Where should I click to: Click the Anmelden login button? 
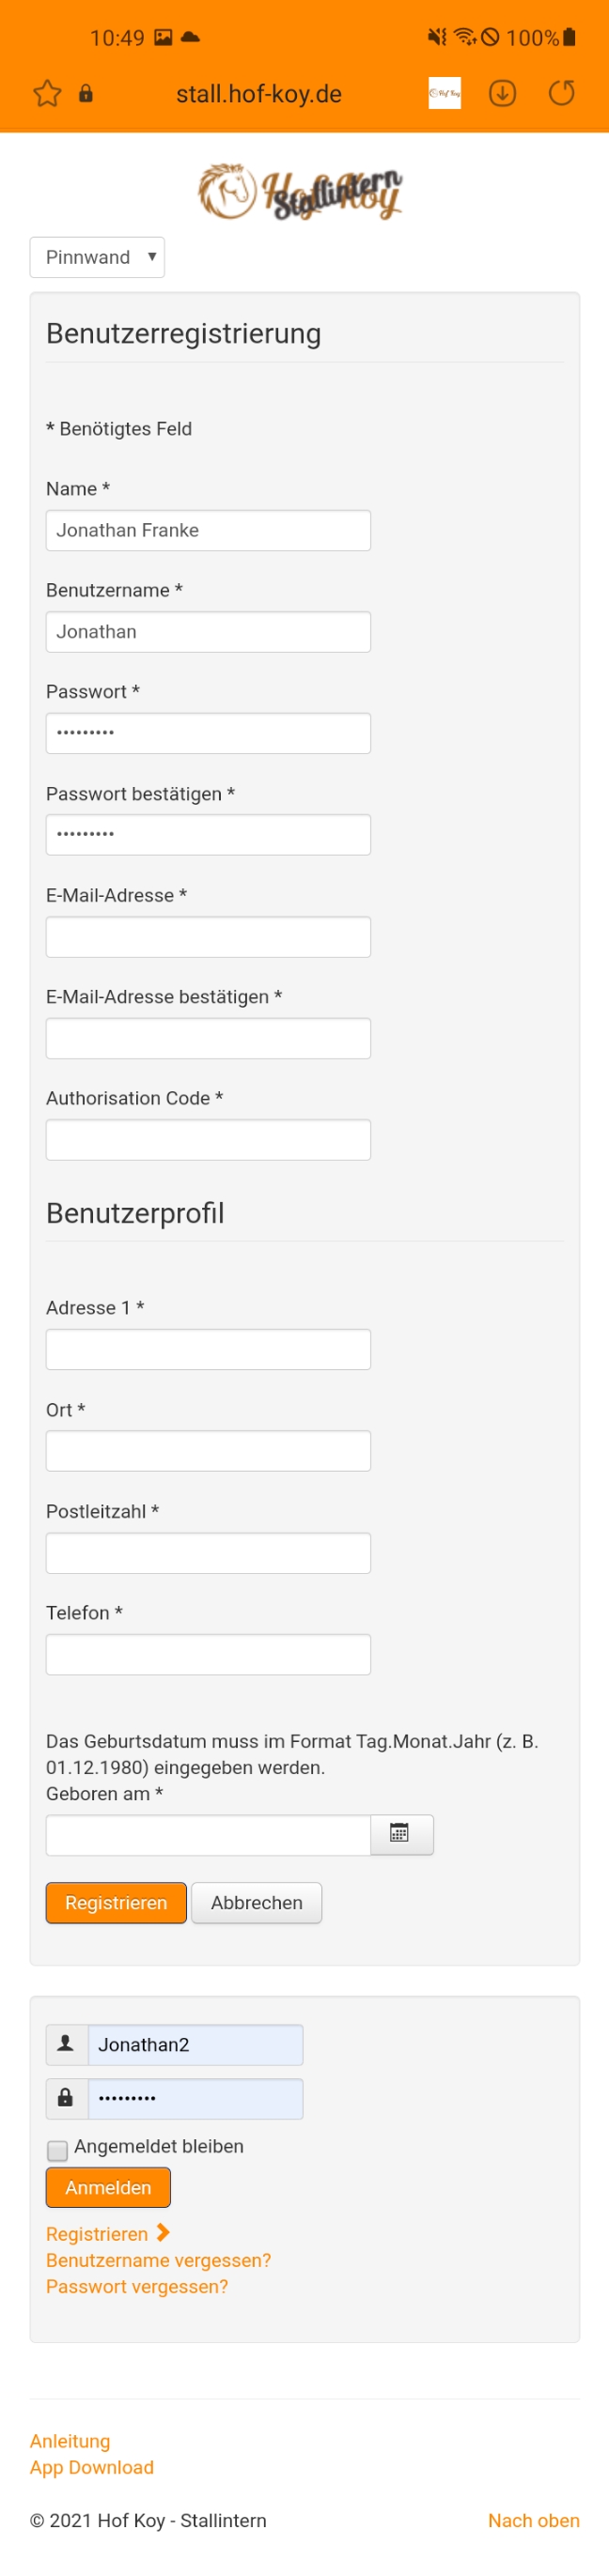click(x=108, y=2187)
